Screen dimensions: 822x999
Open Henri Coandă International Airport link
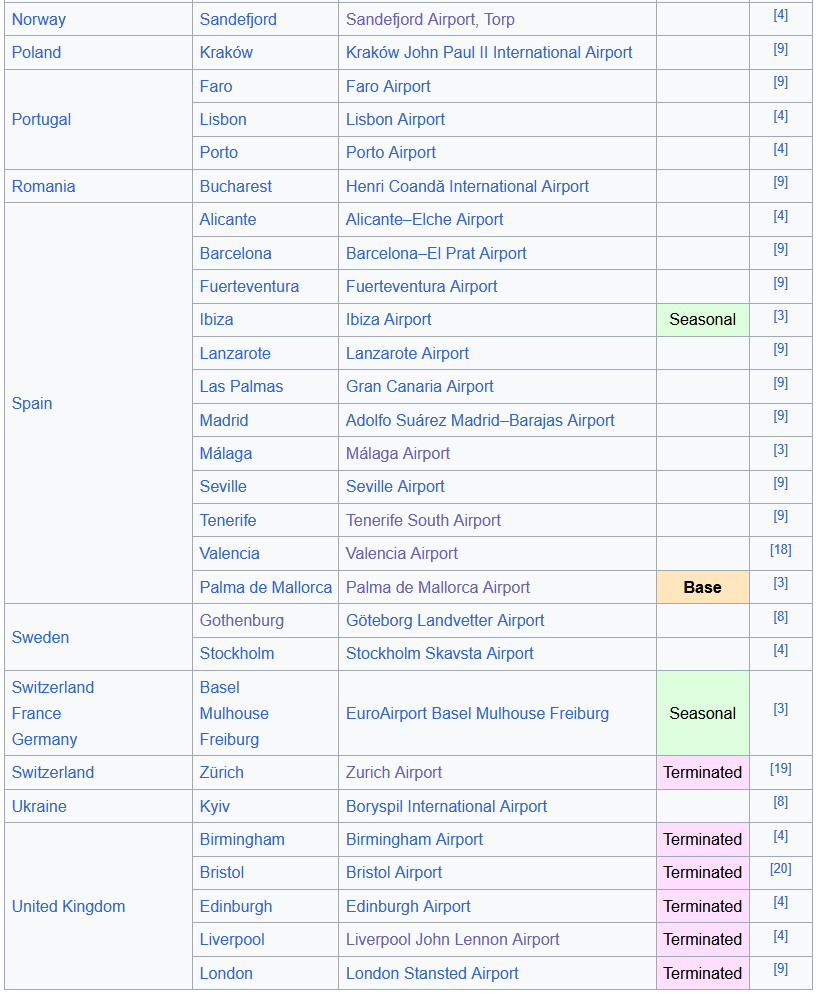467,186
